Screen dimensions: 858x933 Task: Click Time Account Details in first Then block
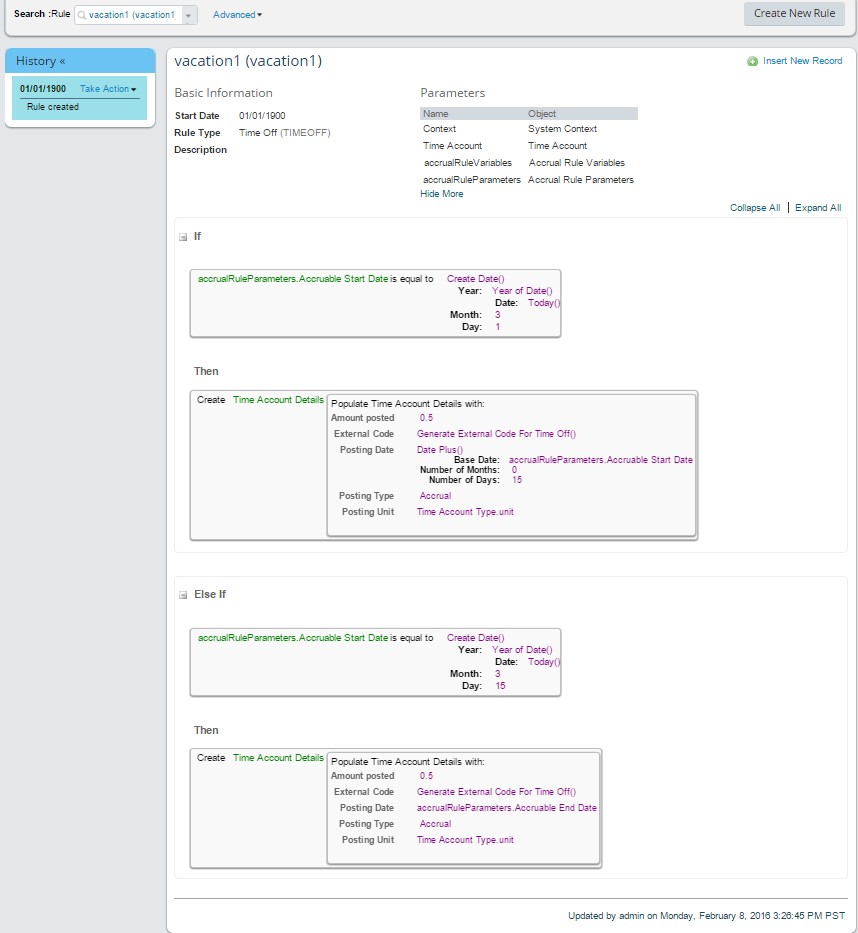(x=278, y=400)
